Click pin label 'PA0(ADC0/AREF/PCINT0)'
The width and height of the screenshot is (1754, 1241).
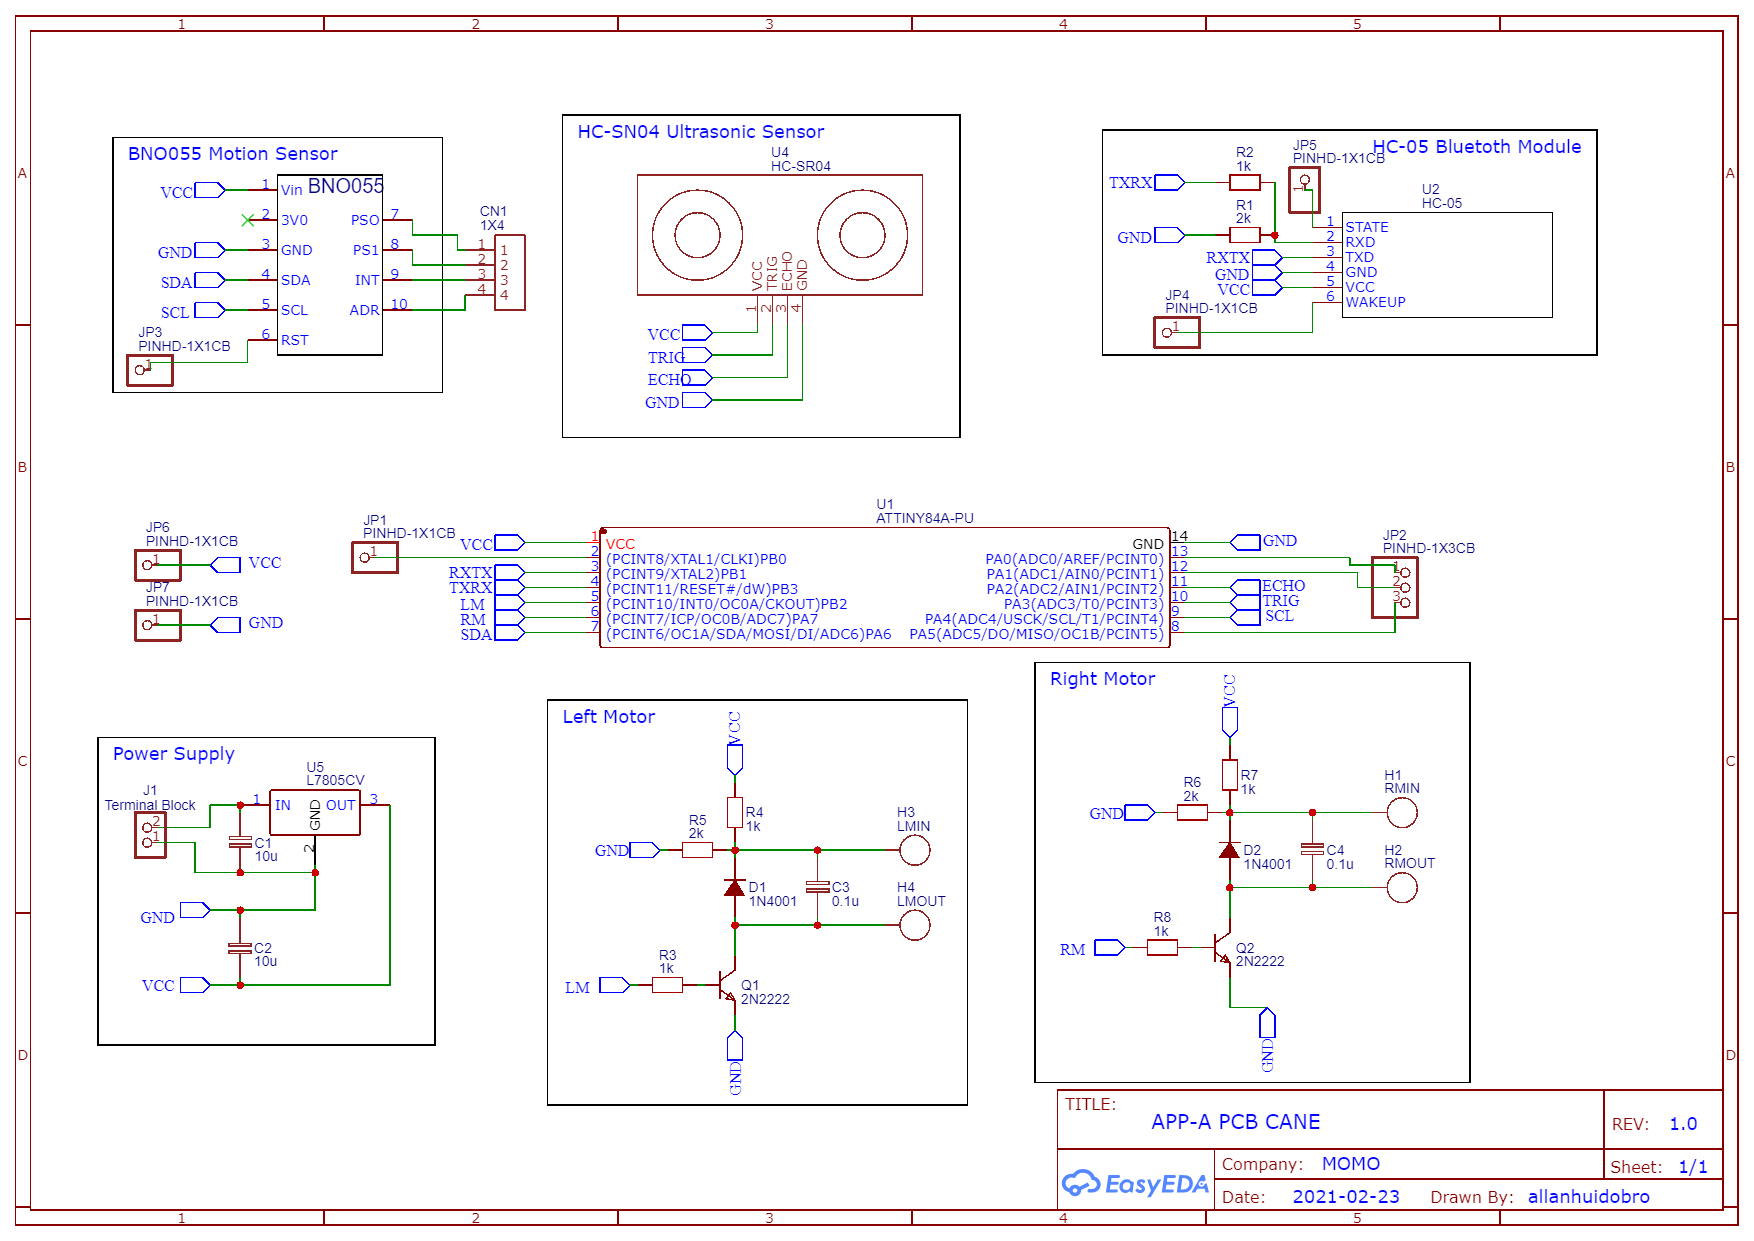click(x=1075, y=559)
